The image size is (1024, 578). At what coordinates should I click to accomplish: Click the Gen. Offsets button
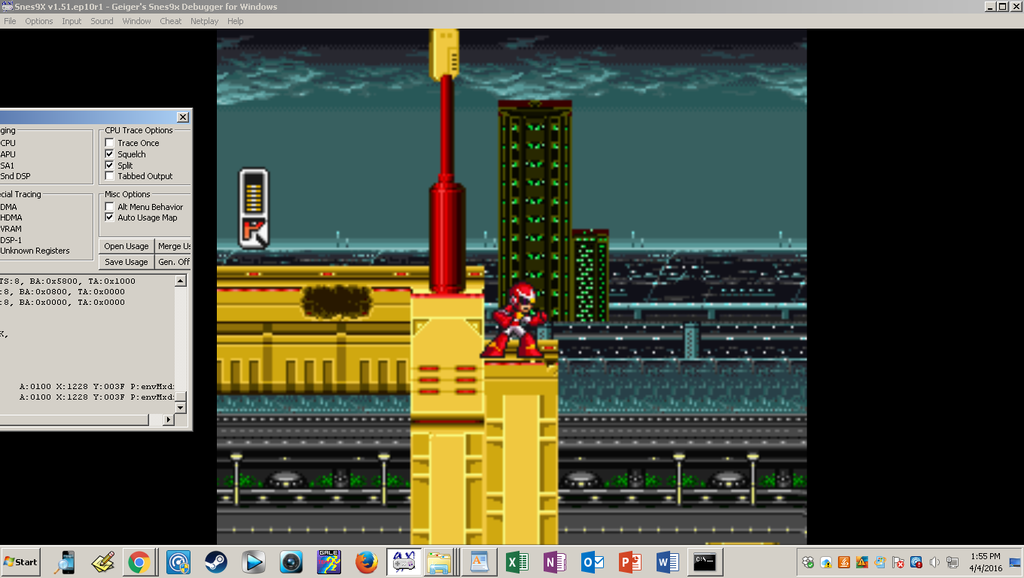click(173, 262)
